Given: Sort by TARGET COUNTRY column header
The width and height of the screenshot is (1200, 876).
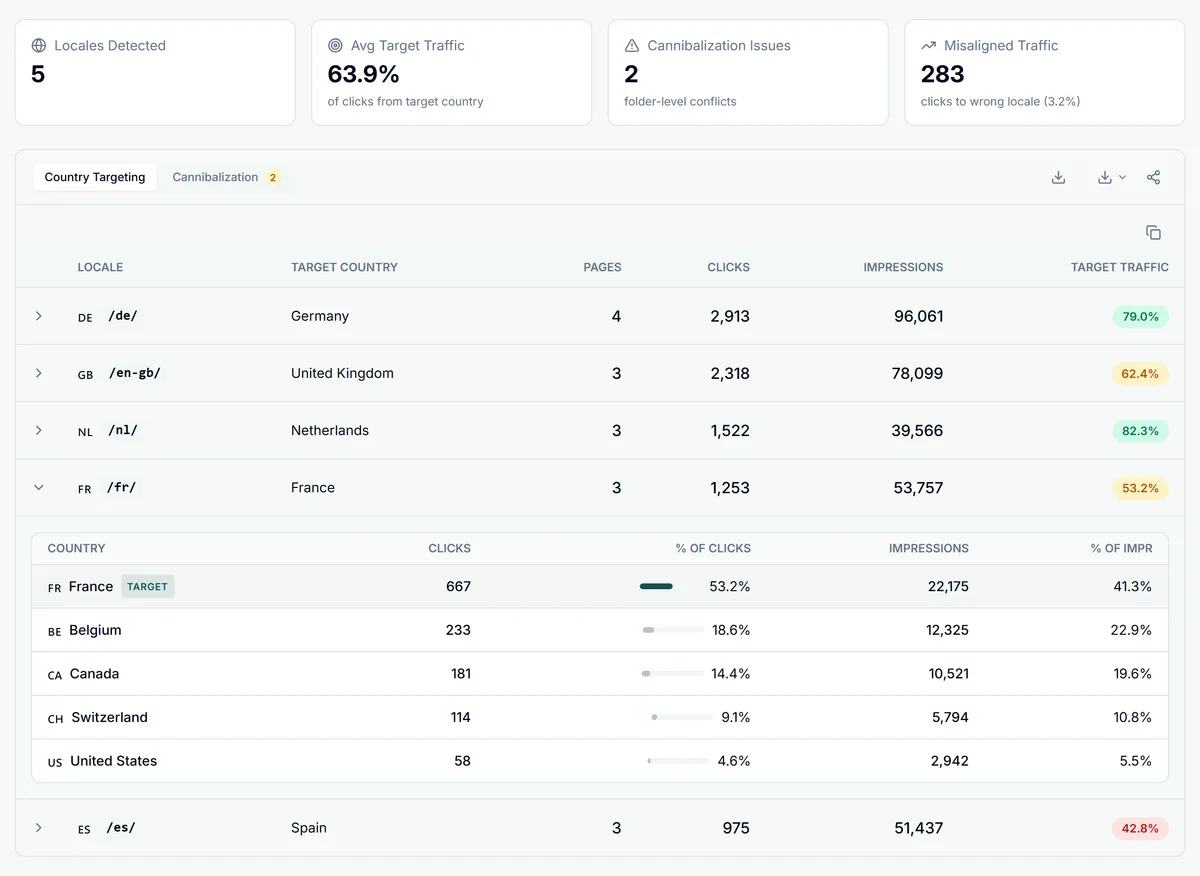Looking at the screenshot, I should (344, 267).
